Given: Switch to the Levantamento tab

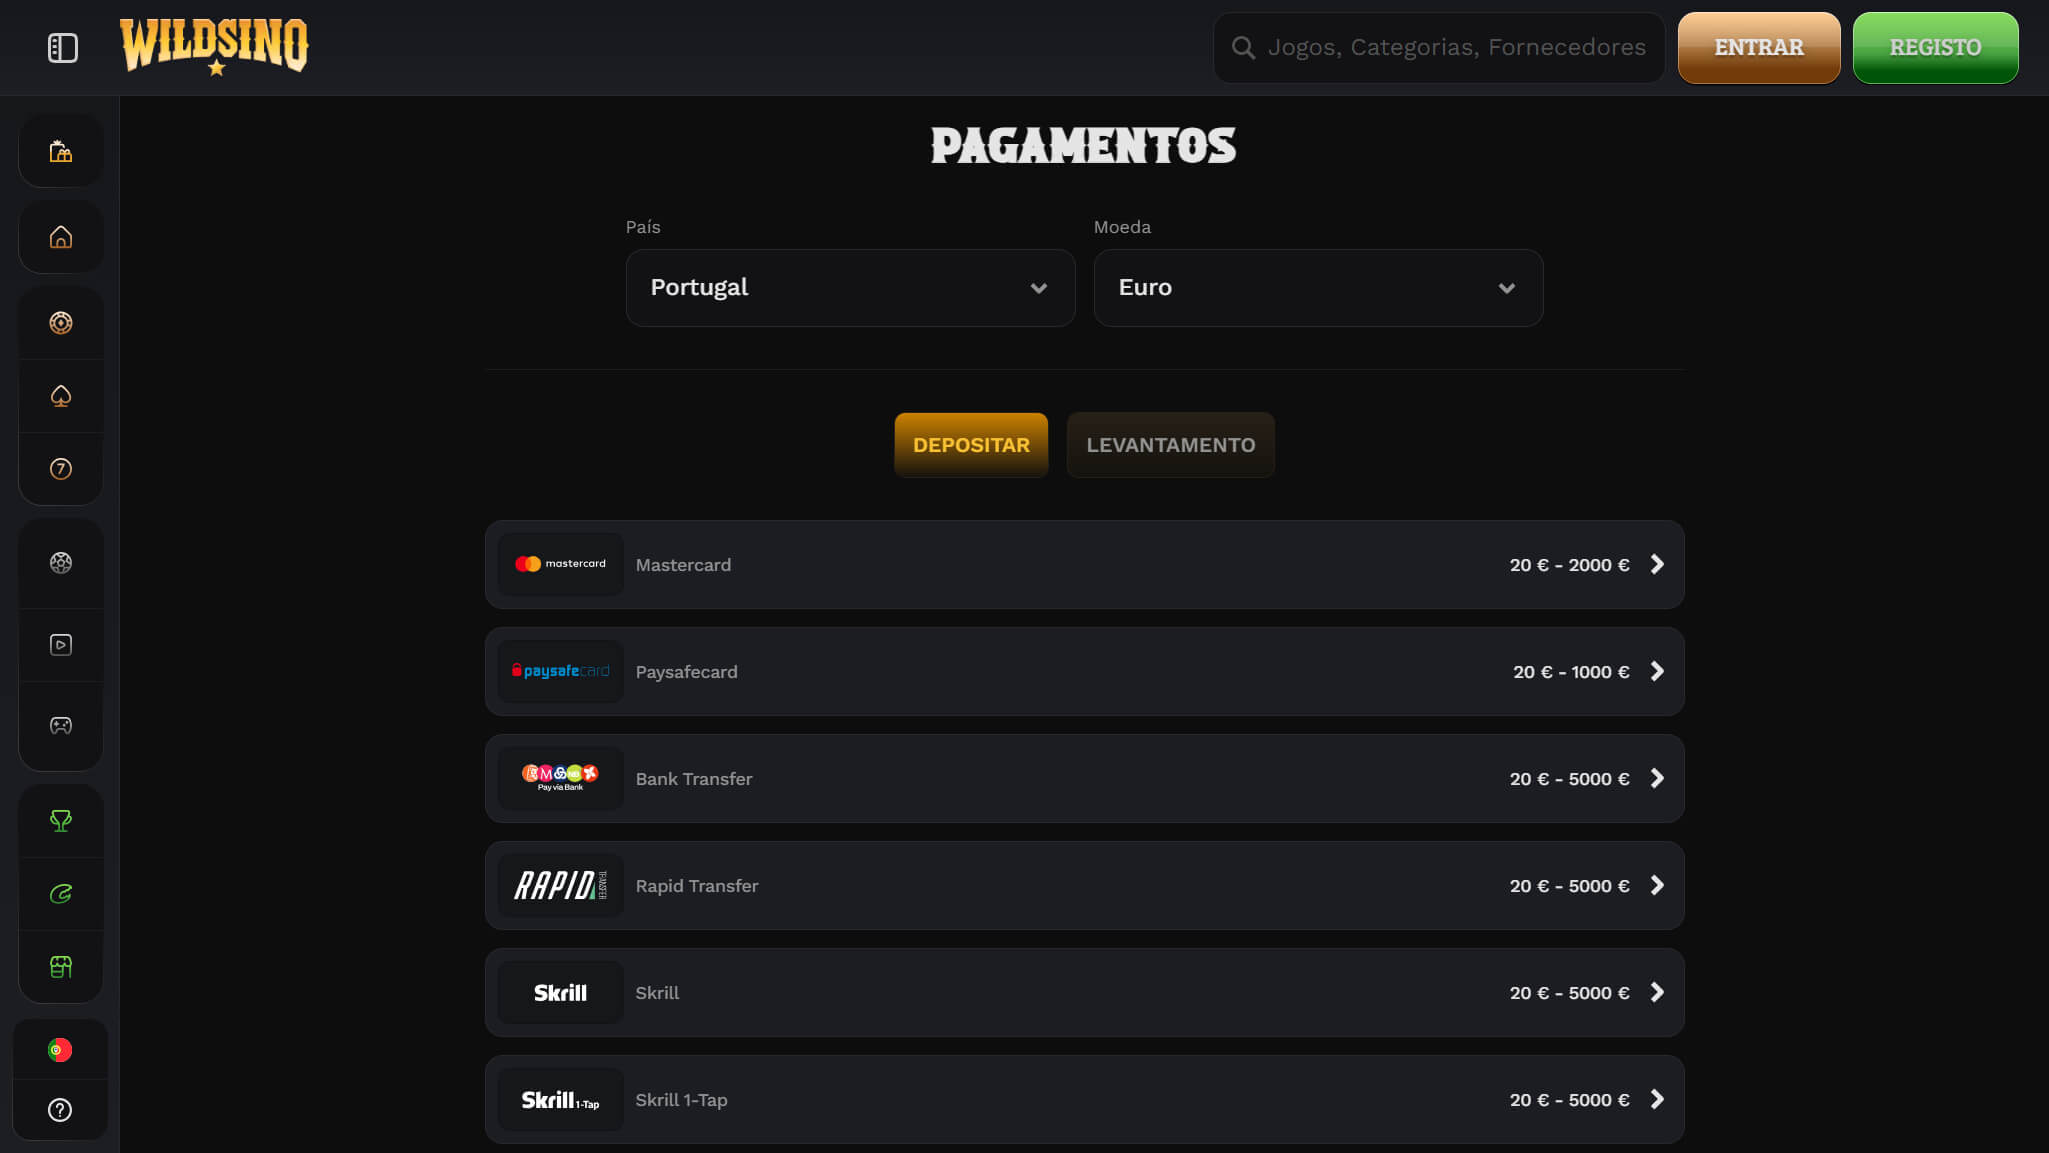Looking at the screenshot, I should pos(1170,445).
